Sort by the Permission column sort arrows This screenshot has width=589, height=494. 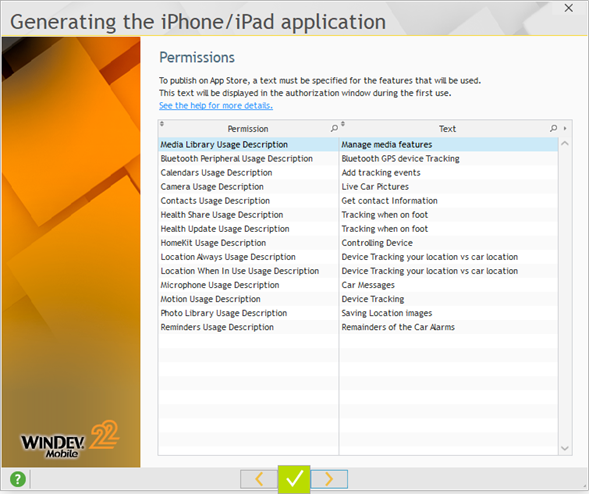tap(162, 124)
